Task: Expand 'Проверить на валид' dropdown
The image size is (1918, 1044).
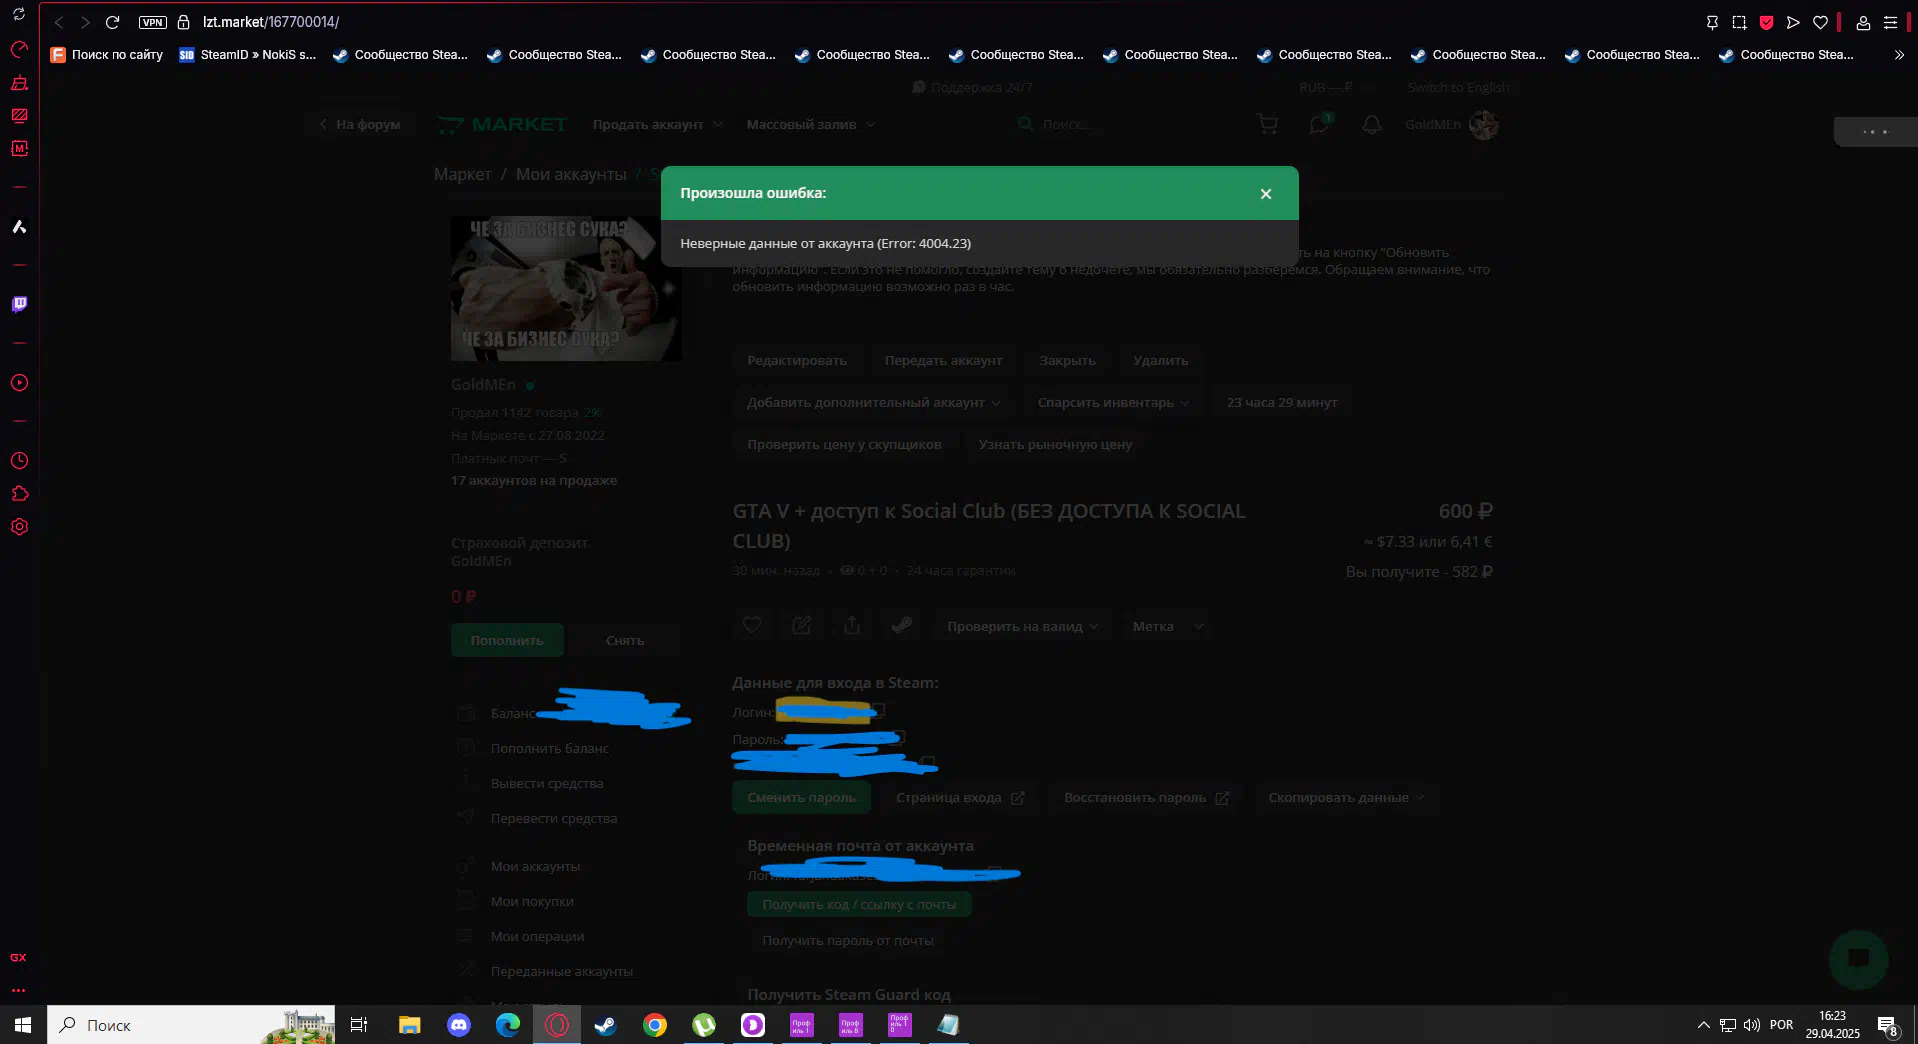Action: click(x=1022, y=626)
